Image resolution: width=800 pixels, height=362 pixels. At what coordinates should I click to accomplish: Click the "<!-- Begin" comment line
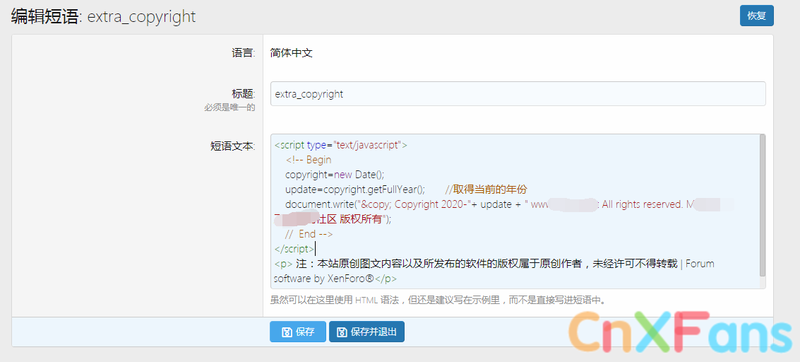(309, 160)
